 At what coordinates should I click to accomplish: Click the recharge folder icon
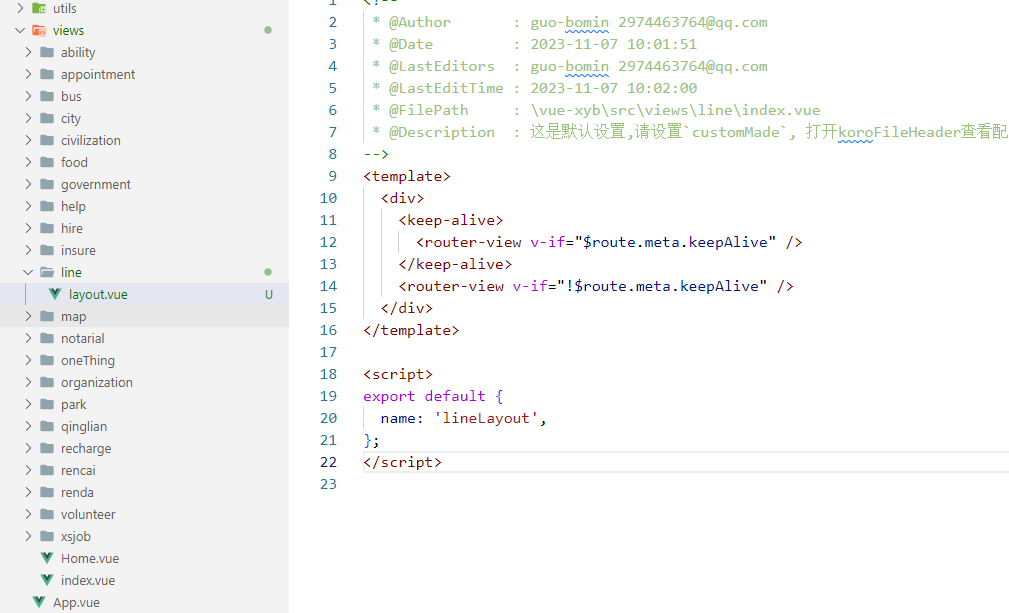coord(47,448)
